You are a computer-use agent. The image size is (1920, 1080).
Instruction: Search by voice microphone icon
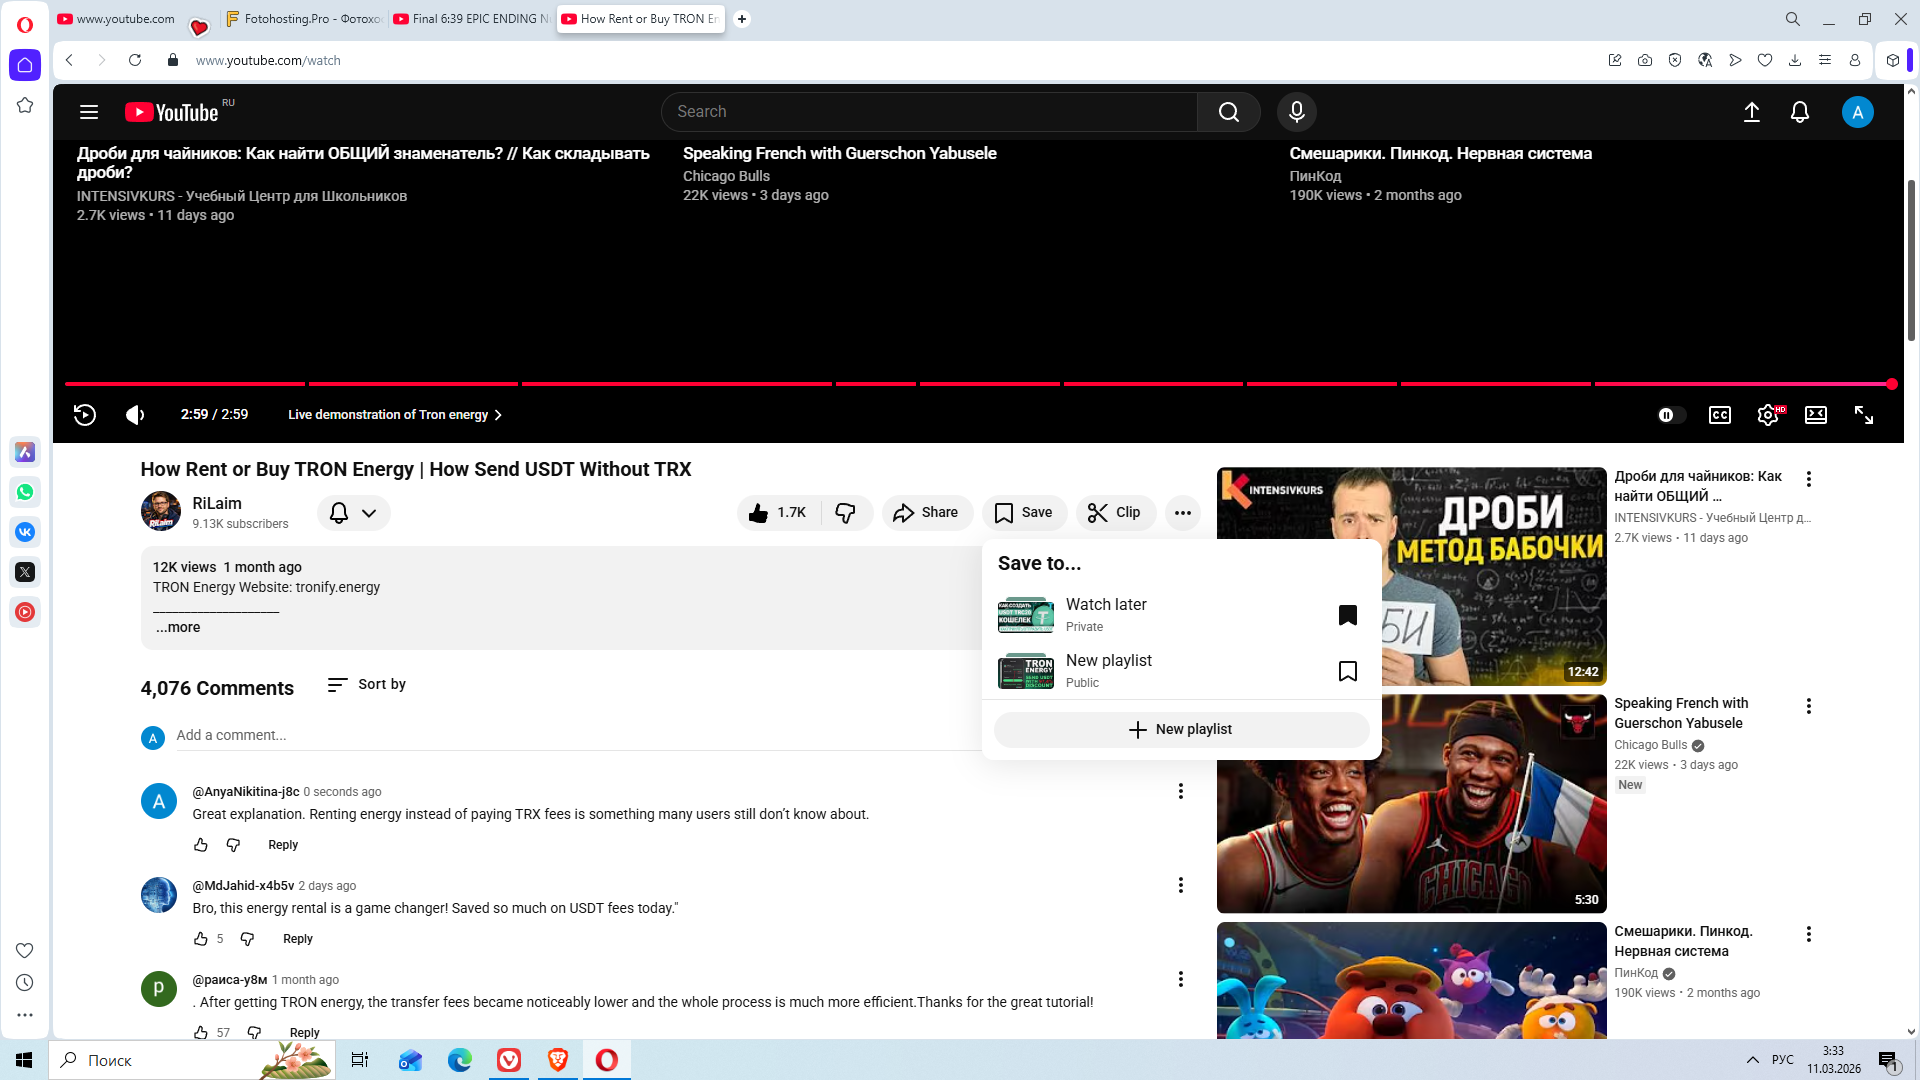pyautogui.click(x=1296, y=112)
